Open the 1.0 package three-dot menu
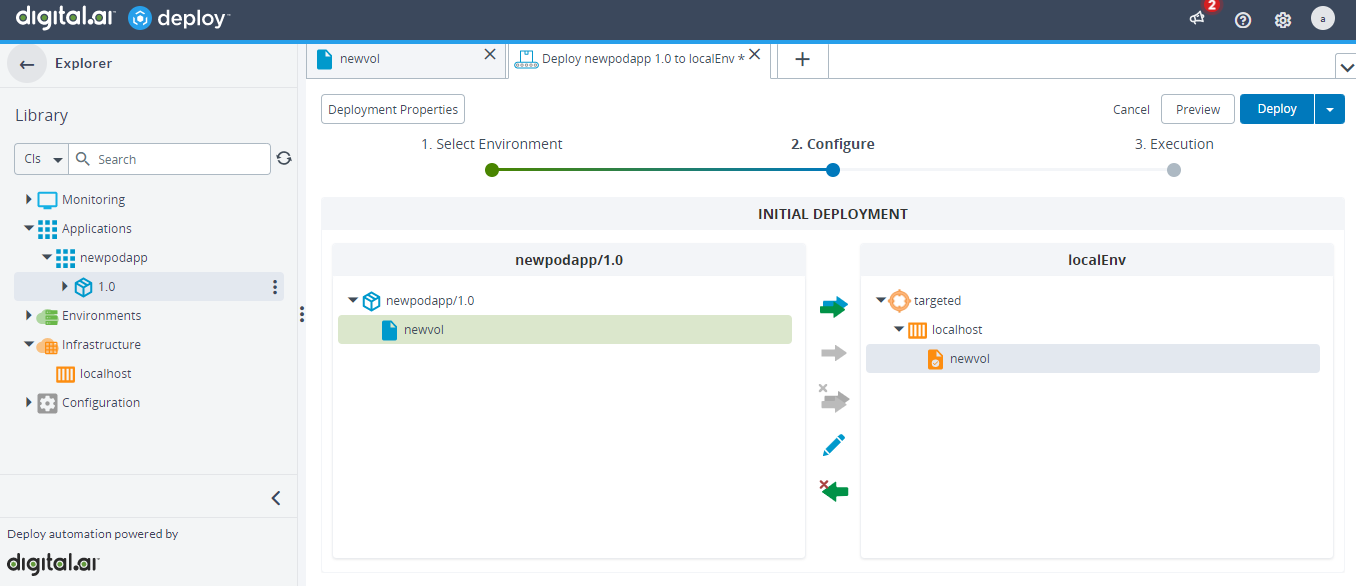The image size is (1356, 586). (275, 287)
